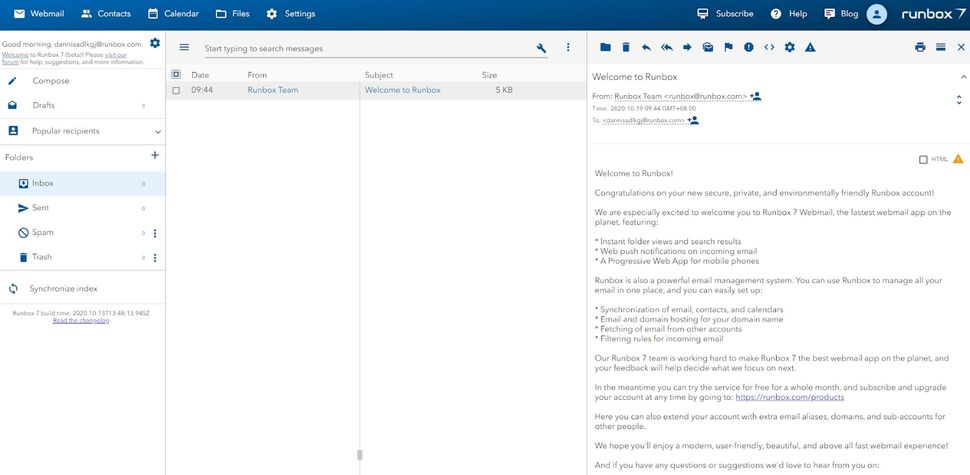This screenshot has height=475, width=970.
Task: Print the message using the printer icon
Action: click(920, 47)
